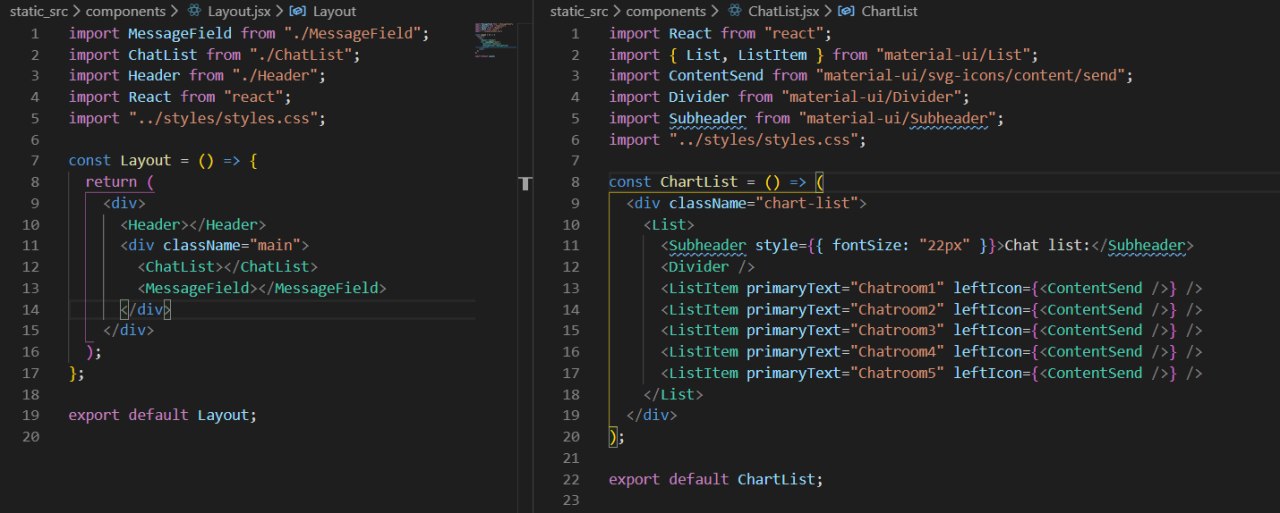Click the className="main" div line
Viewport: 1280px width, 513px height.
click(215, 245)
